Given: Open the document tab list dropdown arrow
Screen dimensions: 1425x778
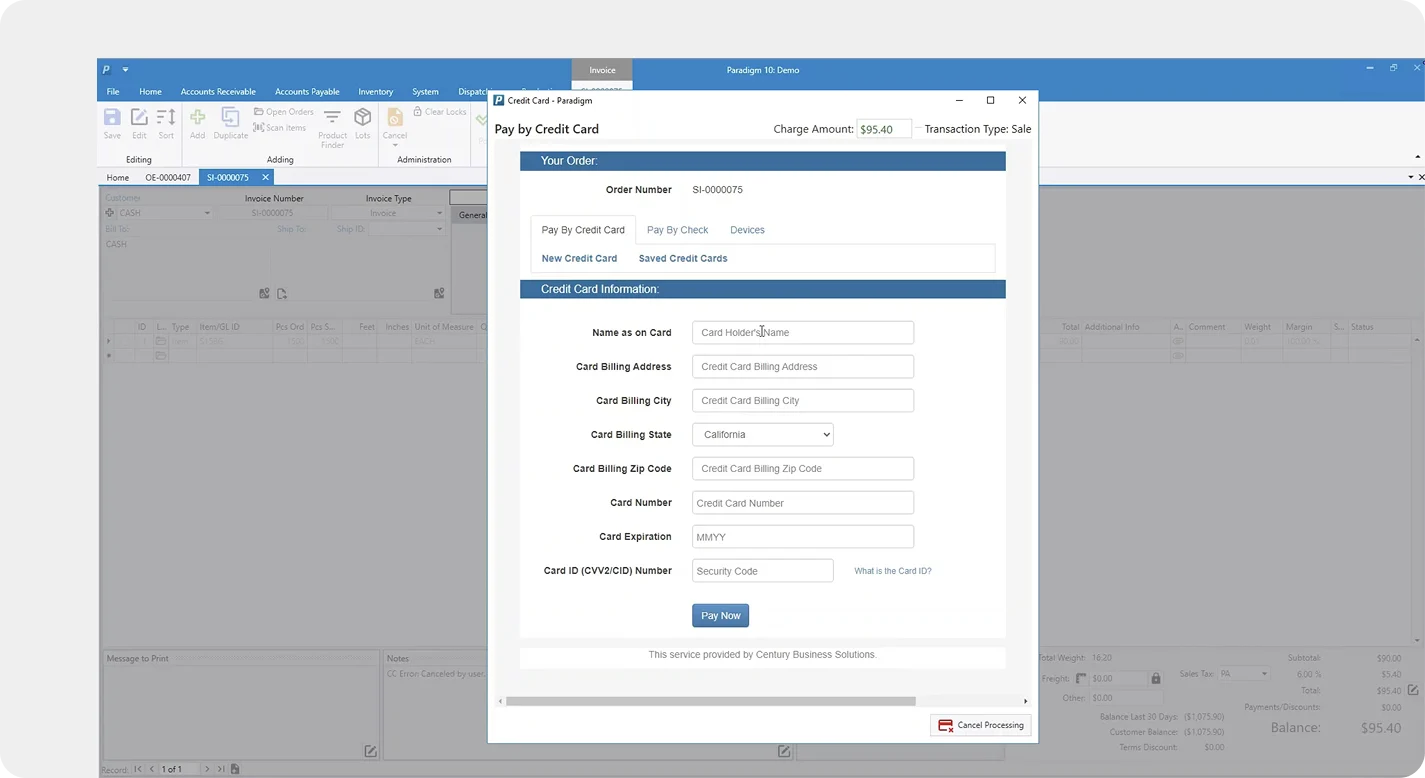Looking at the screenshot, I should pyautogui.click(x=1410, y=177).
